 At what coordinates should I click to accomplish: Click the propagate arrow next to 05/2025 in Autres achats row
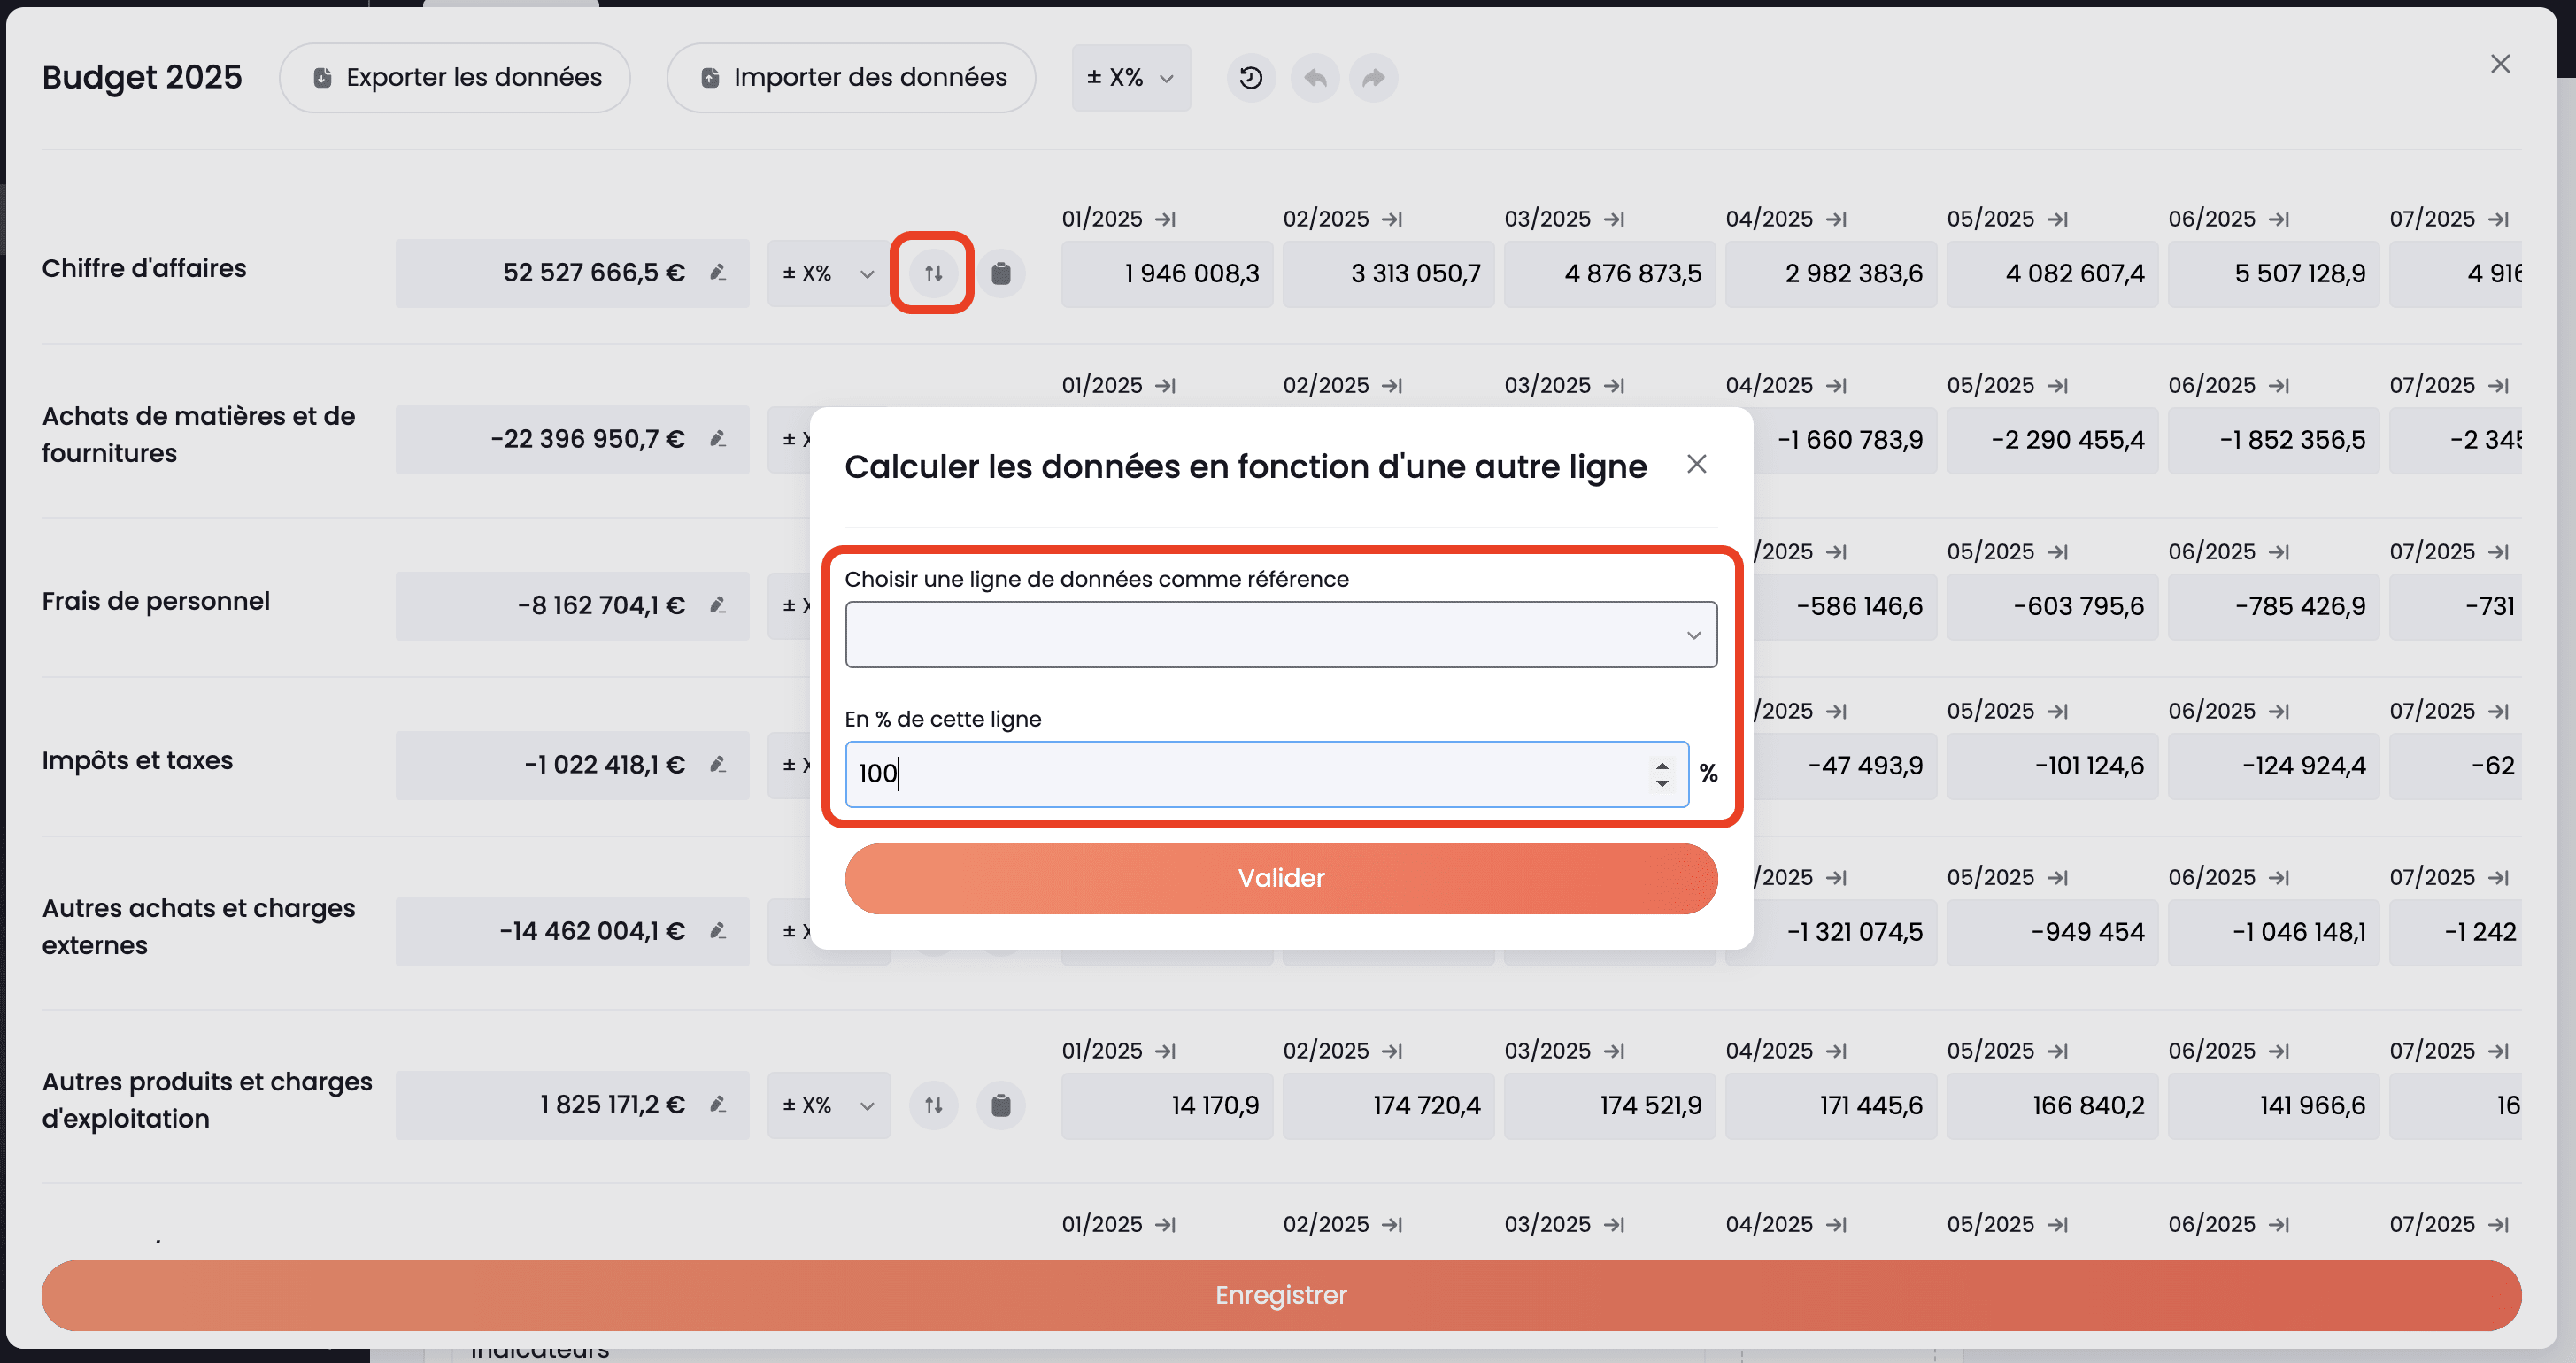click(x=2057, y=877)
